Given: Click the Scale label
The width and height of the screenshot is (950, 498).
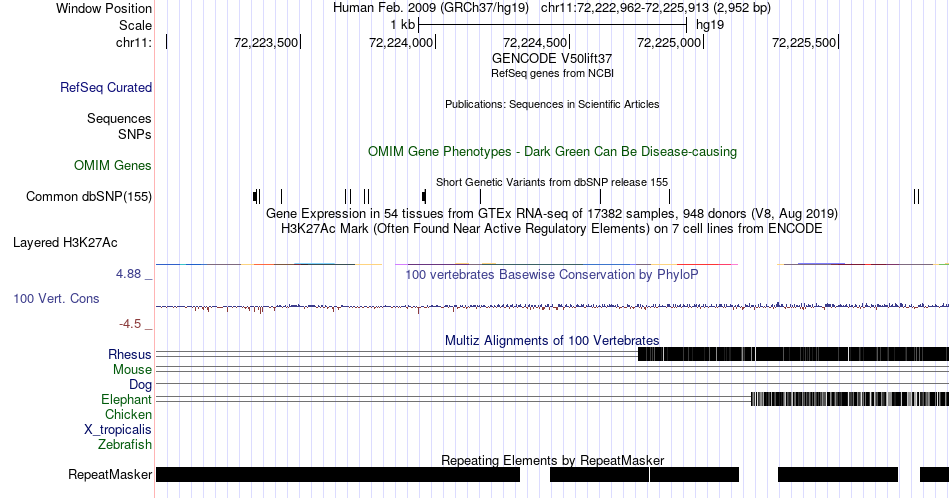Looking at the screenshot, I should coord(135,25).
